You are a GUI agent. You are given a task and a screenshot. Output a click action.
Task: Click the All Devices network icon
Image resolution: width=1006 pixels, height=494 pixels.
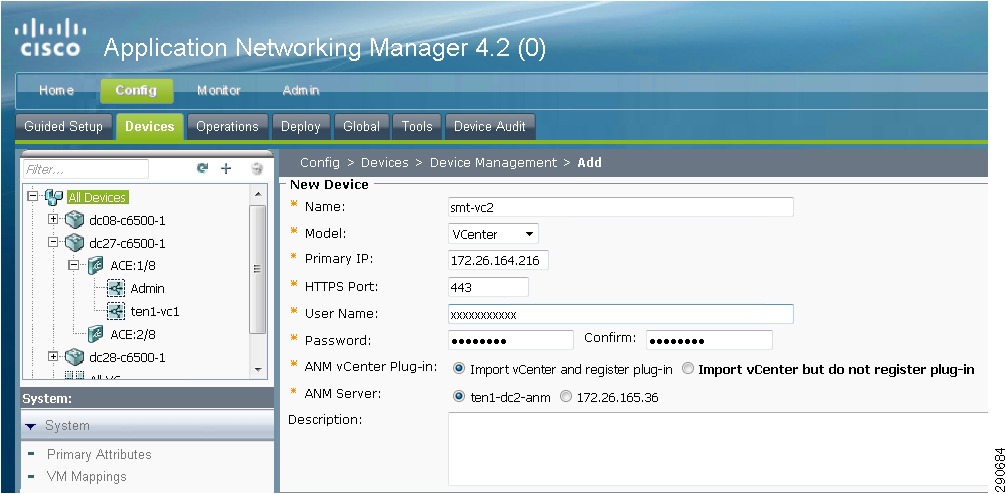click(54, 198)
